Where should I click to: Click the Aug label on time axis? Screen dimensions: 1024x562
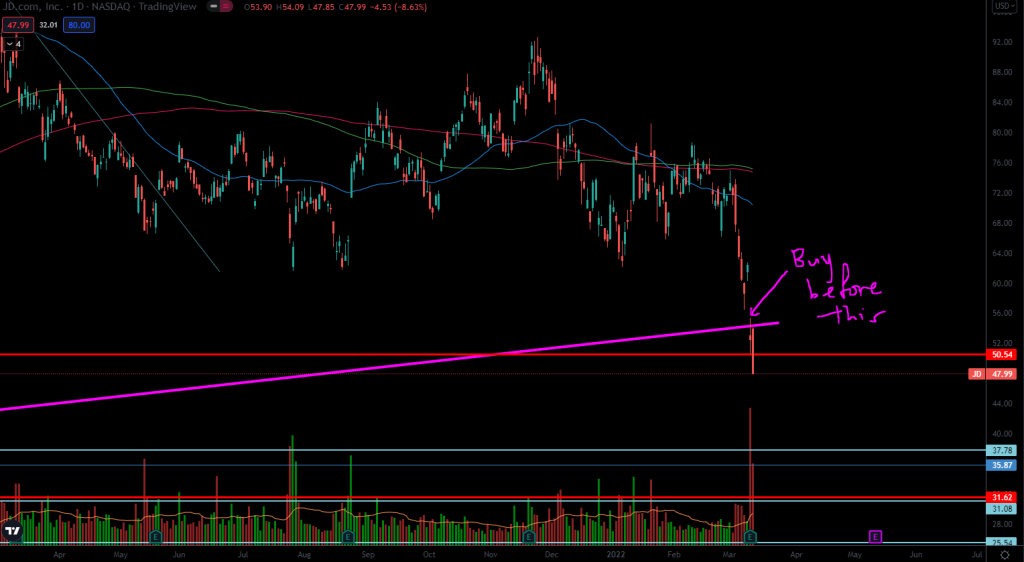304,554
